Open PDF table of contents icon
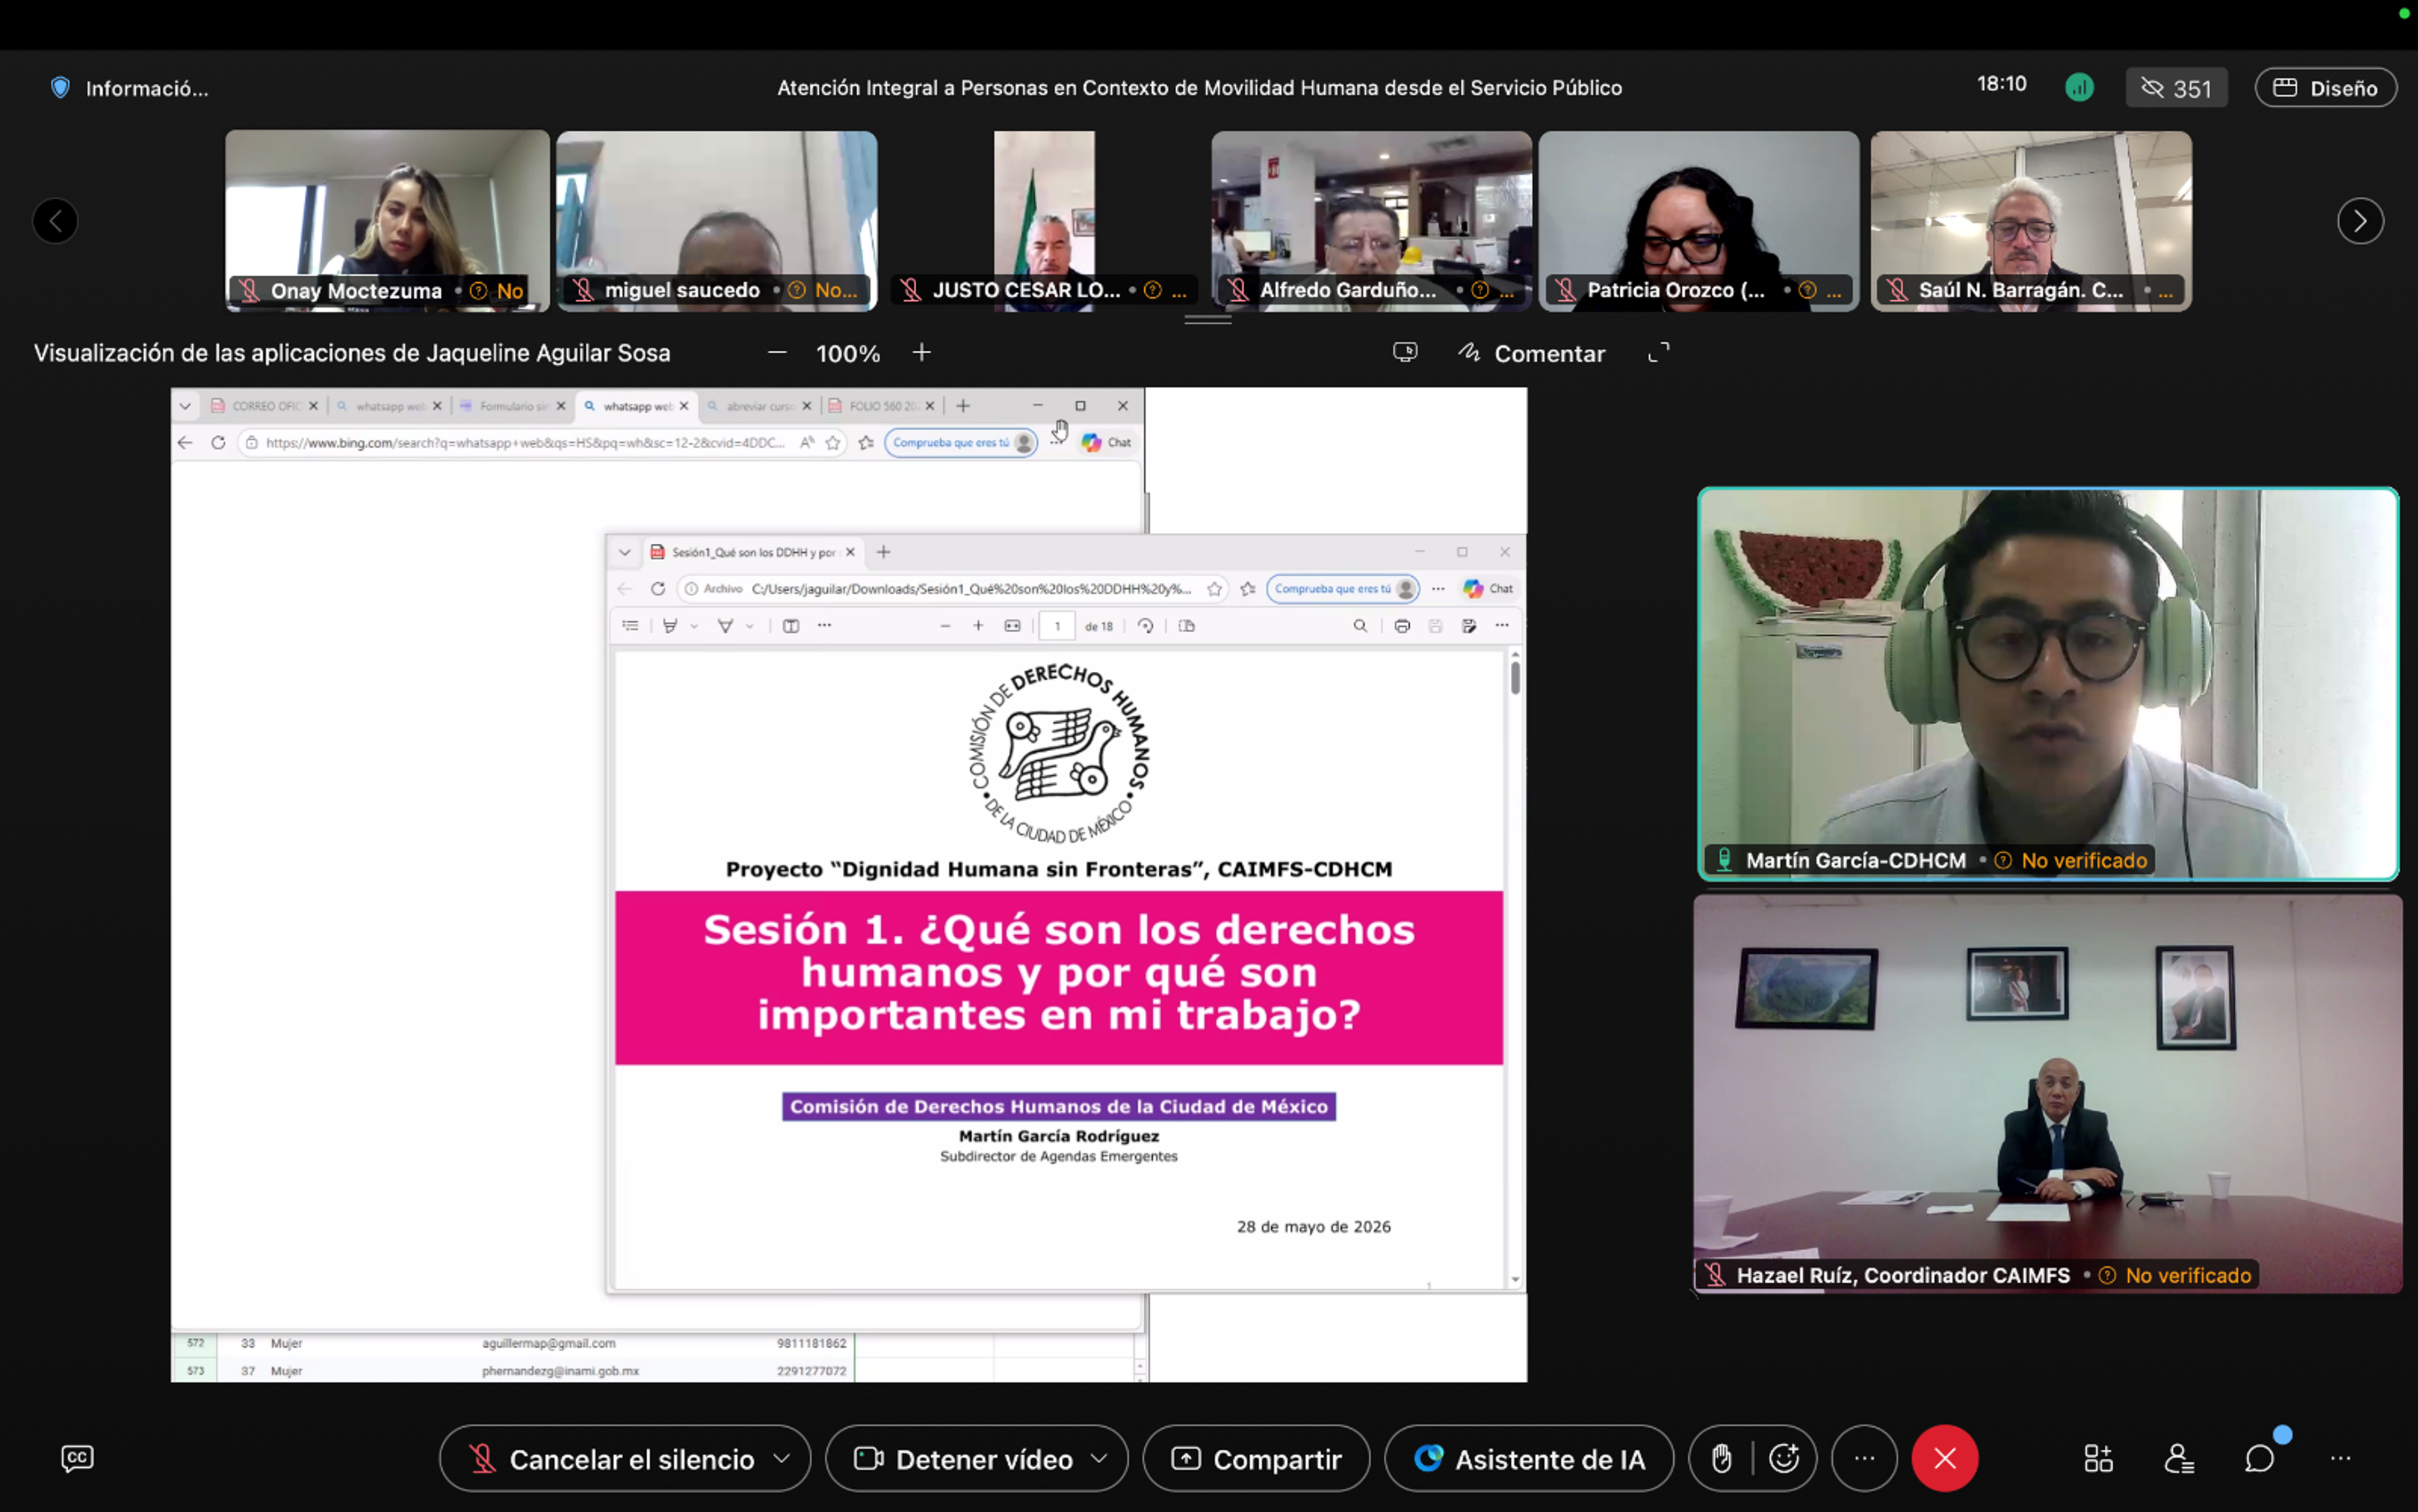 tap(630, 626)
